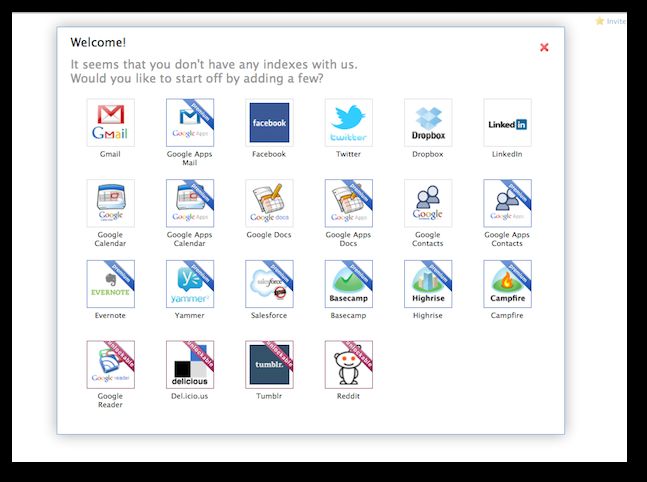Image resolution: width=647 pixels, height=482 pixels.
Task: Click the Yammer caption text
Action: click(x=189, y=315)
